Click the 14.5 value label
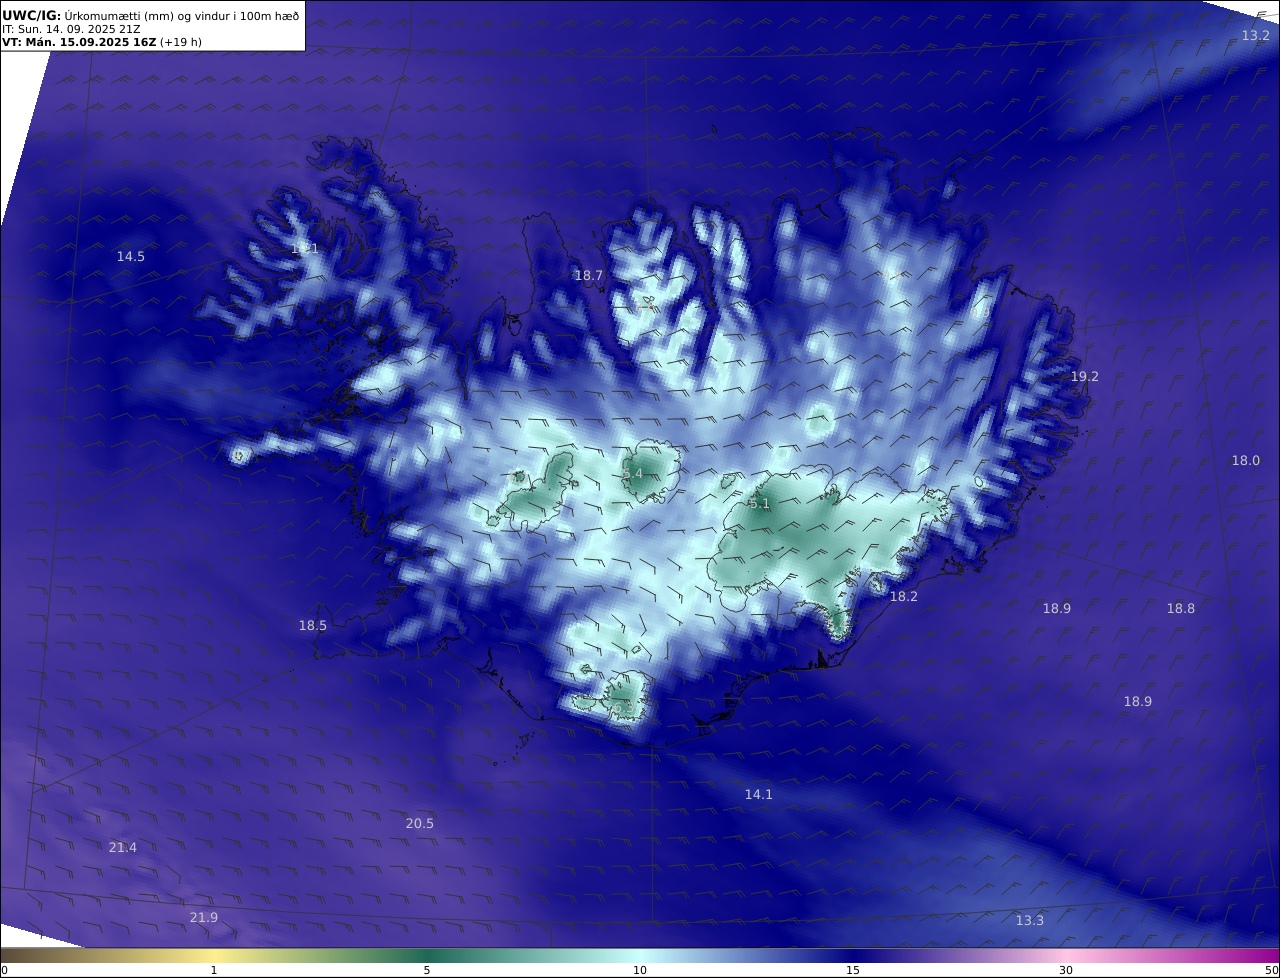The width and height of the screenshot is (1280, 978). click(130, 256)
